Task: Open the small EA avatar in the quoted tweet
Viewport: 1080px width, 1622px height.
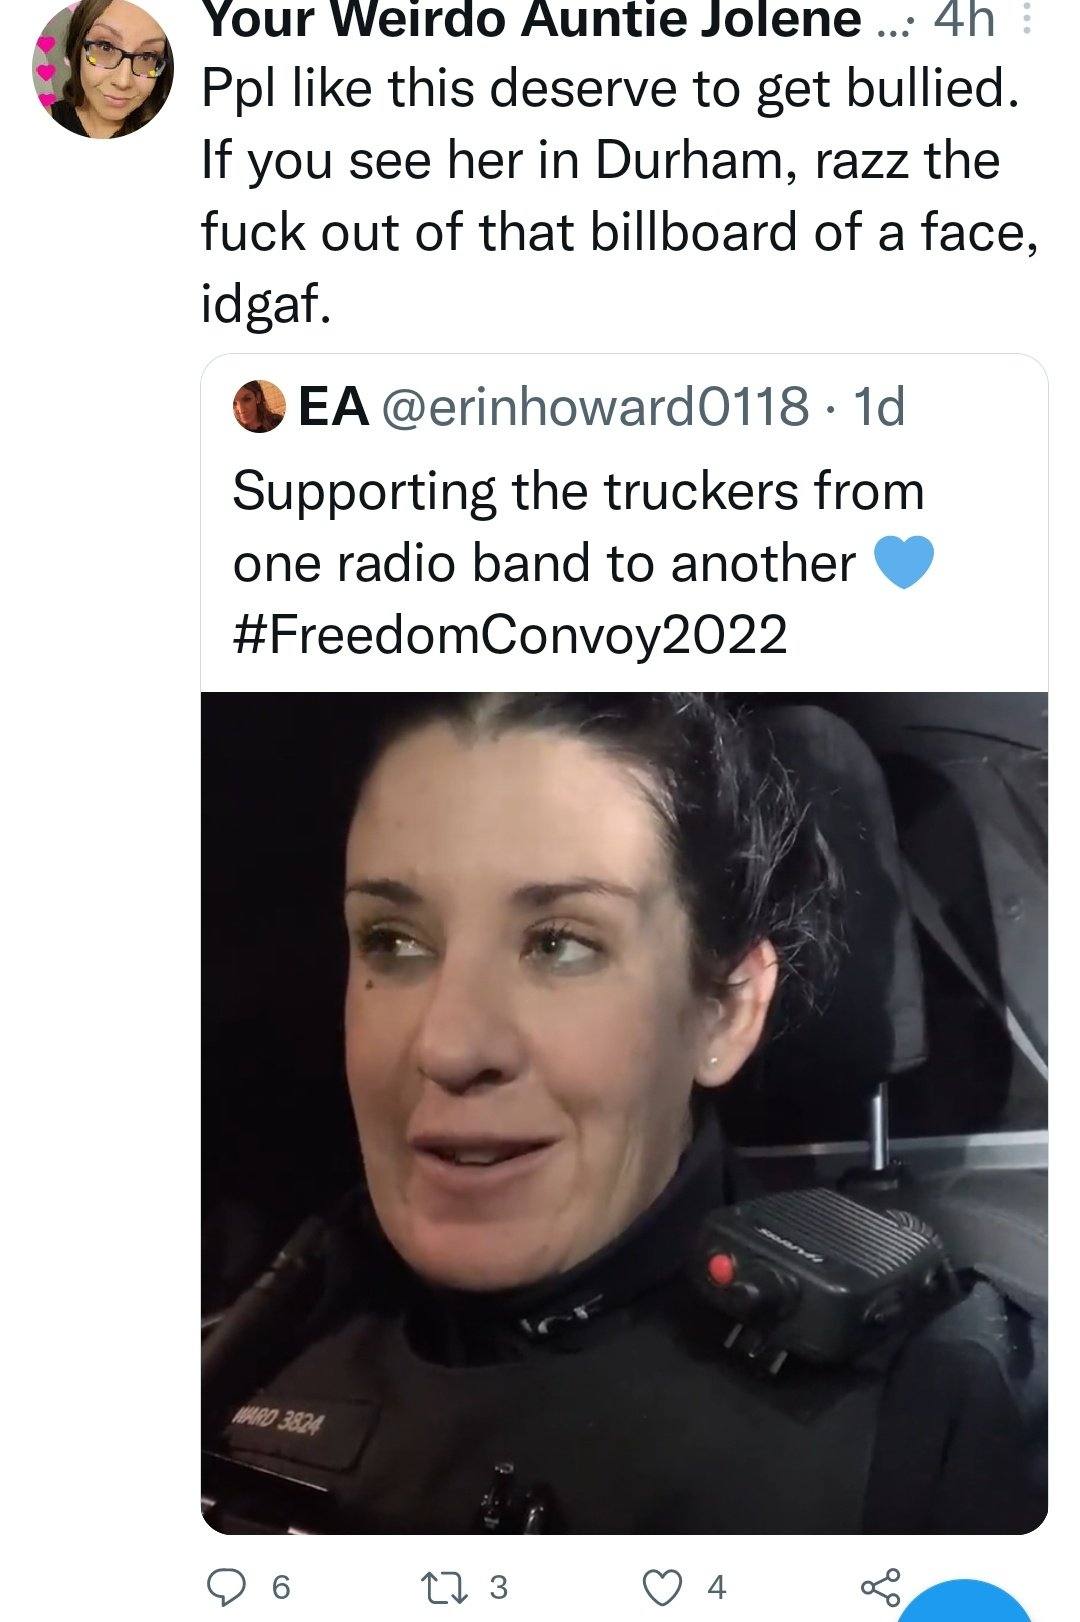Action: [258, 406]
